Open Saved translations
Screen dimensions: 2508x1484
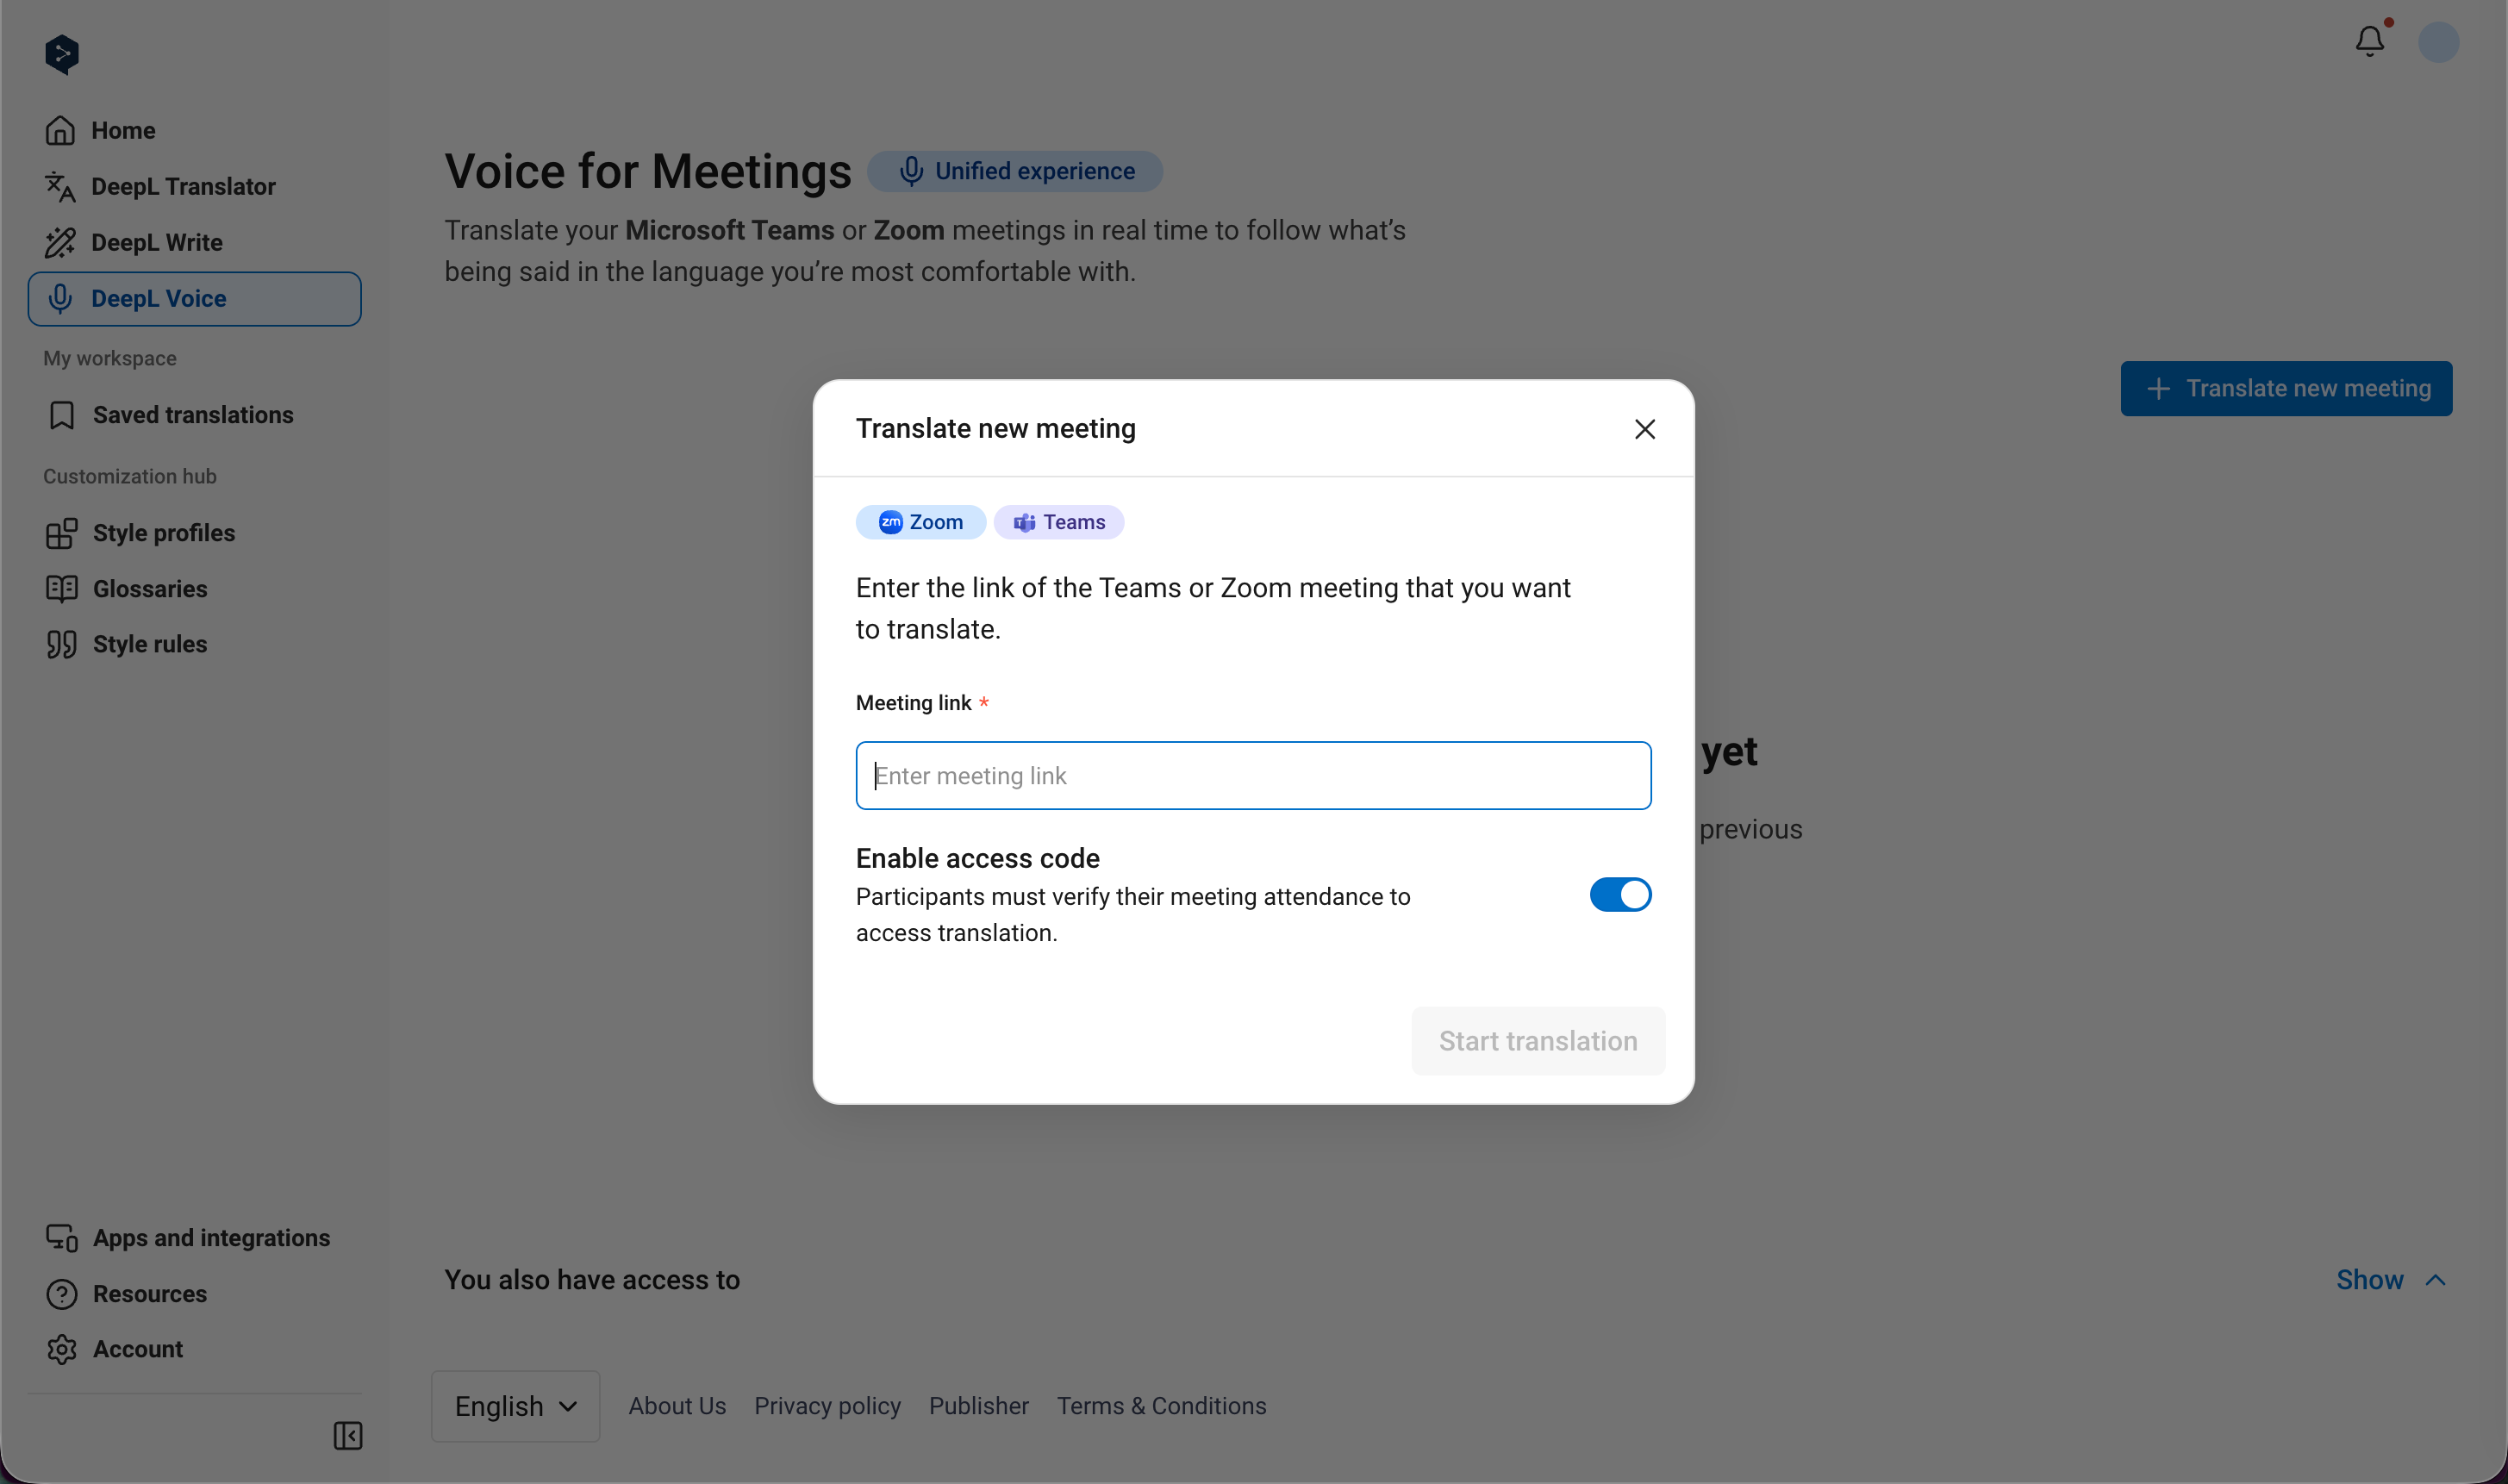point(193,414)
